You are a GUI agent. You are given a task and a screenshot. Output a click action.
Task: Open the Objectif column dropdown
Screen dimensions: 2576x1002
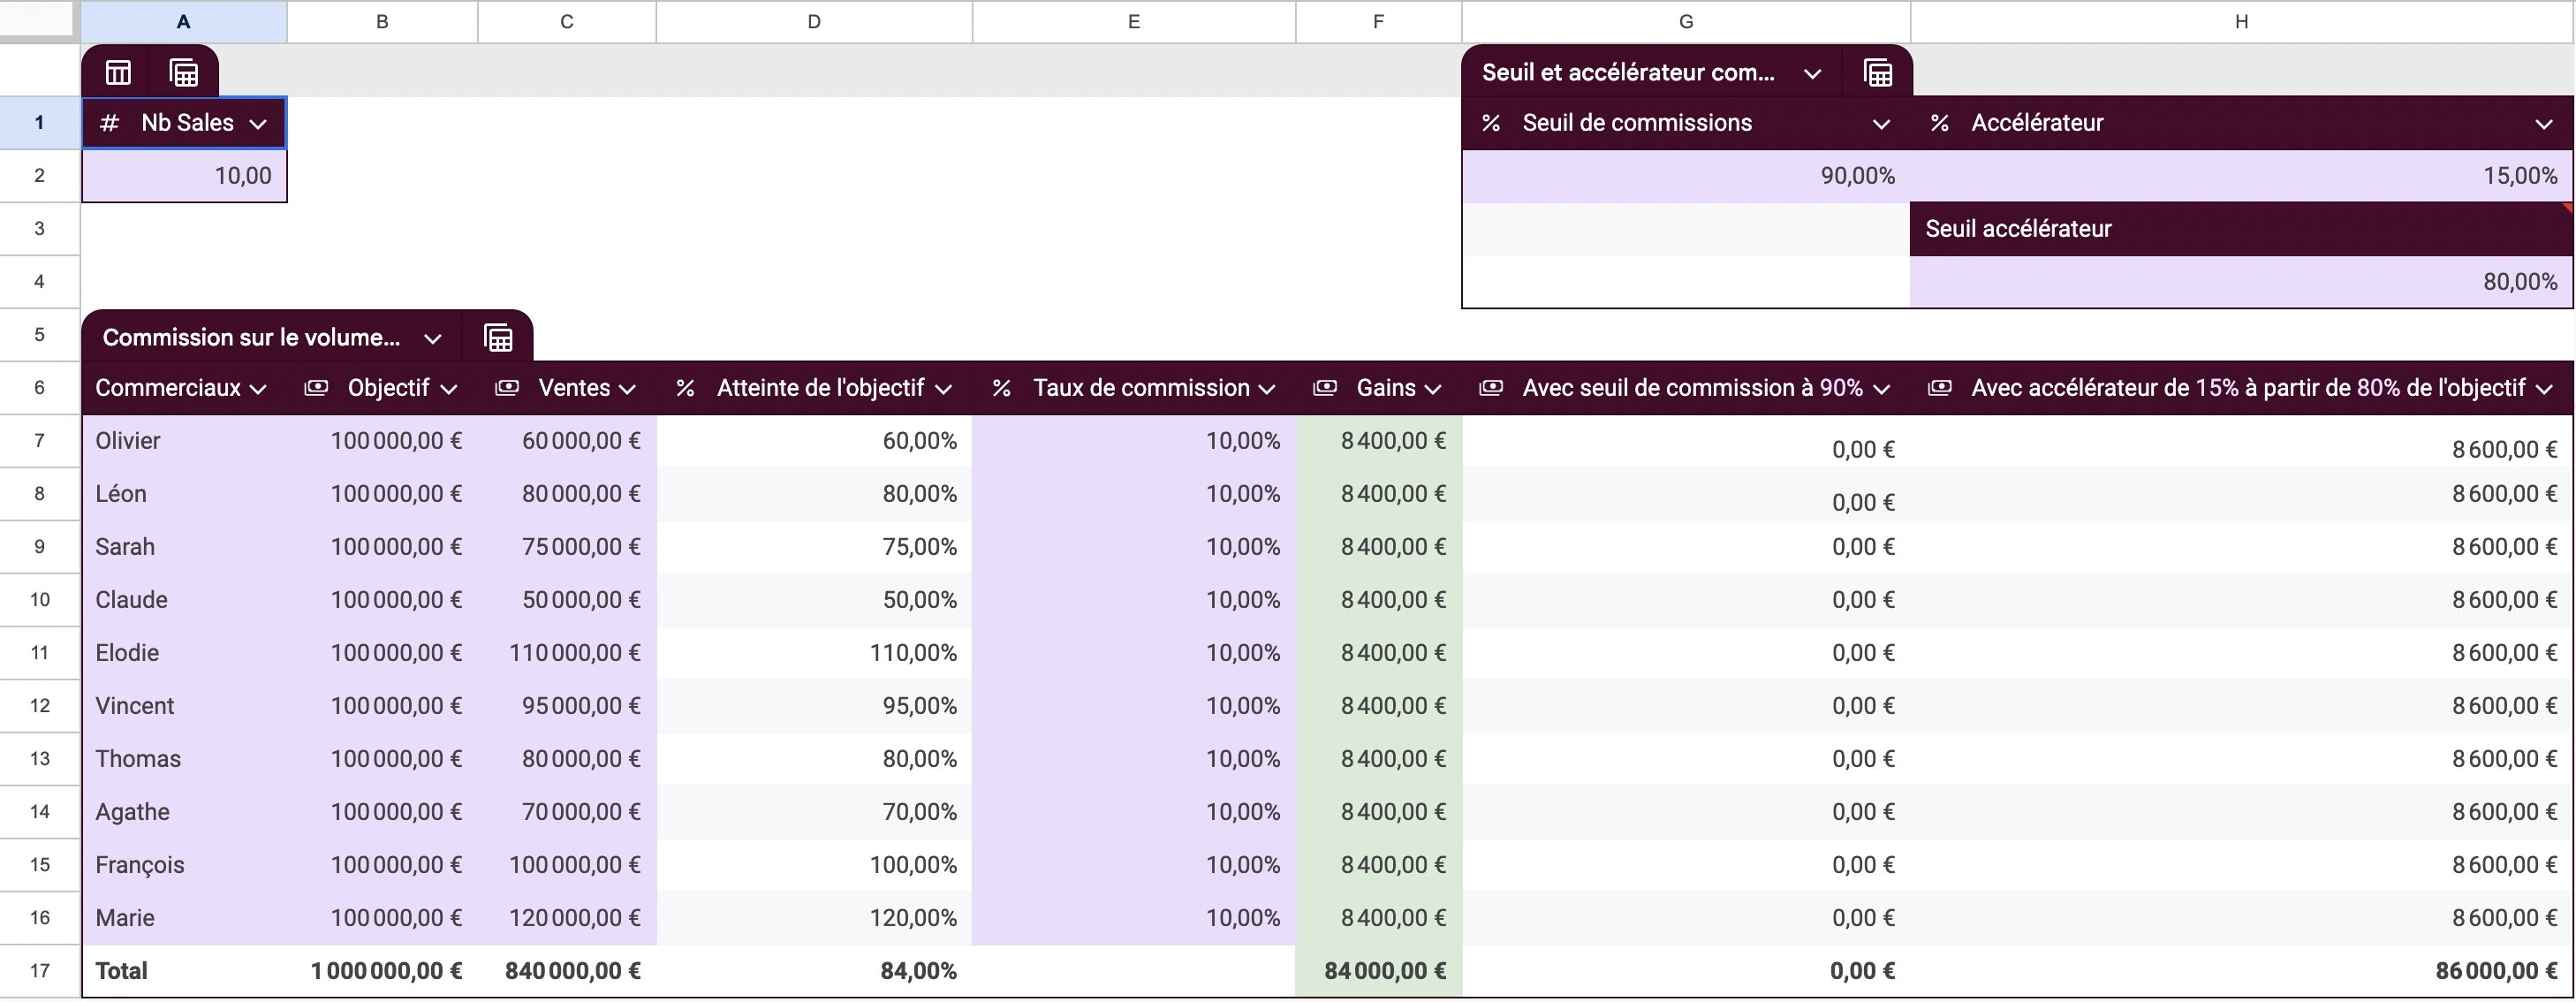448,389
